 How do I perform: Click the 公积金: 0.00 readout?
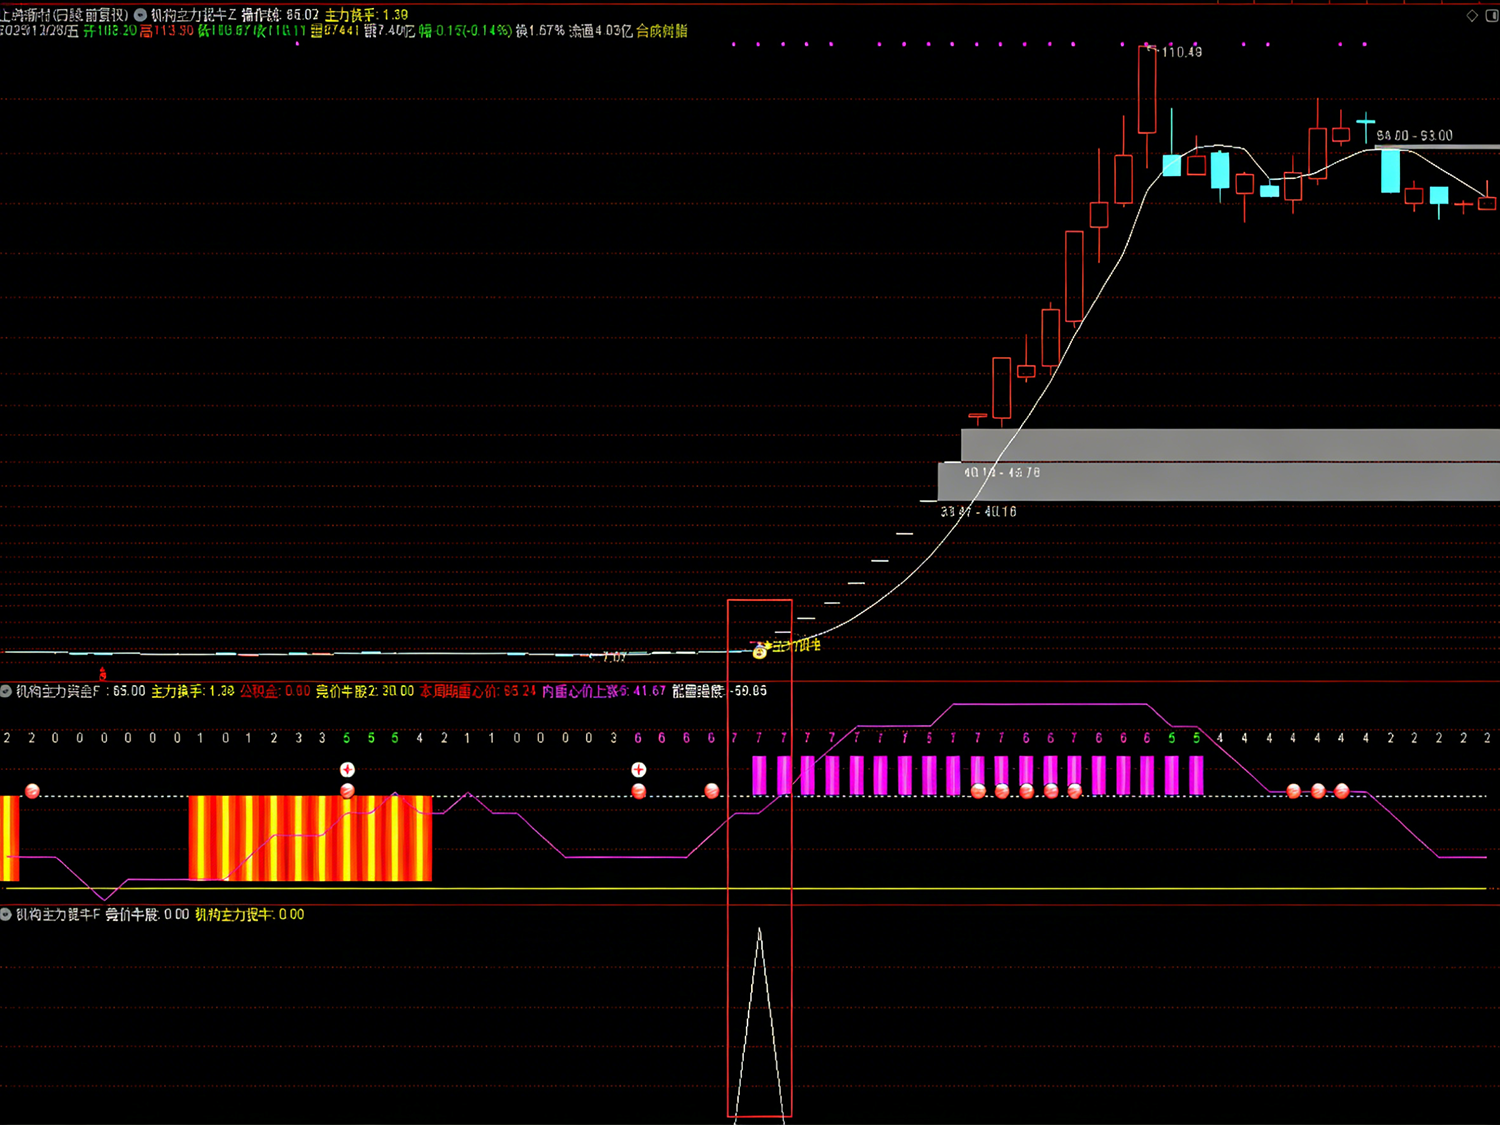275,691
